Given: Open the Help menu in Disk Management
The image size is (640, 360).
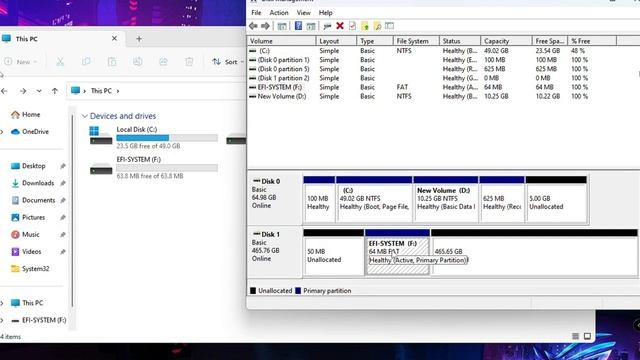Looking at the screenshot, I should pyautogui.click(x=325, y=13).
